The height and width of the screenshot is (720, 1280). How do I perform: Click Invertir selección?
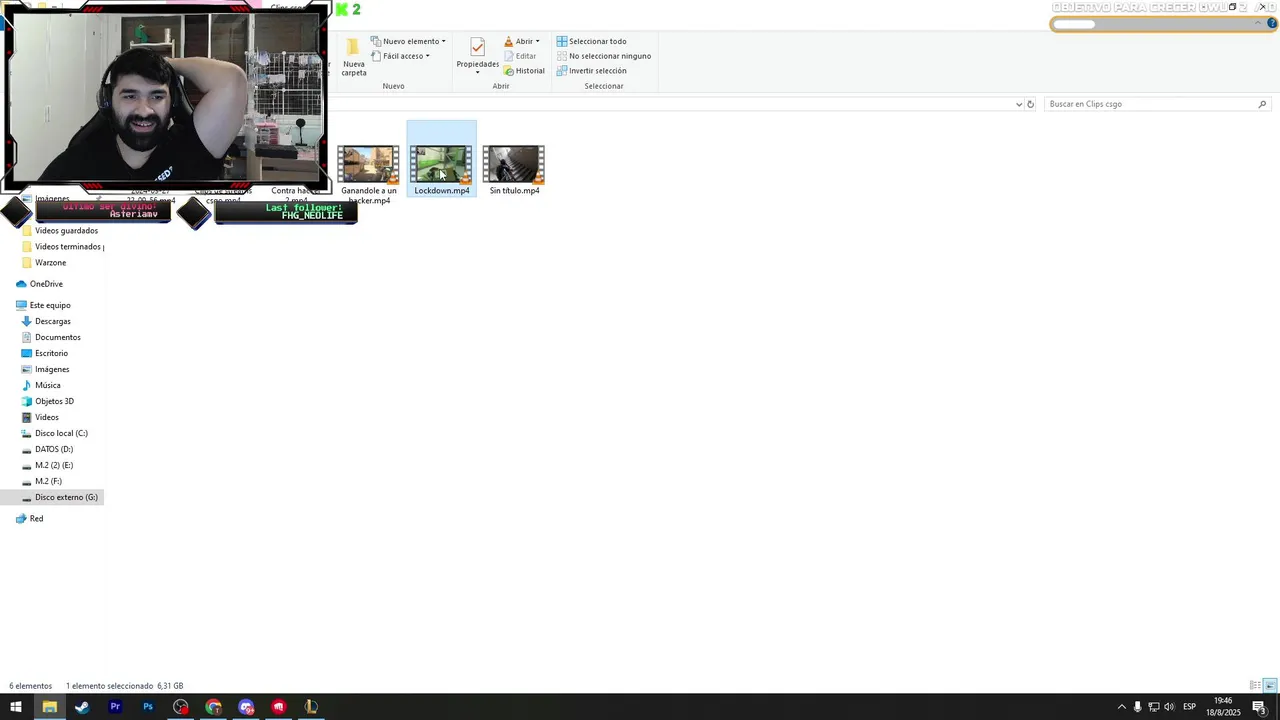(591, 71)
